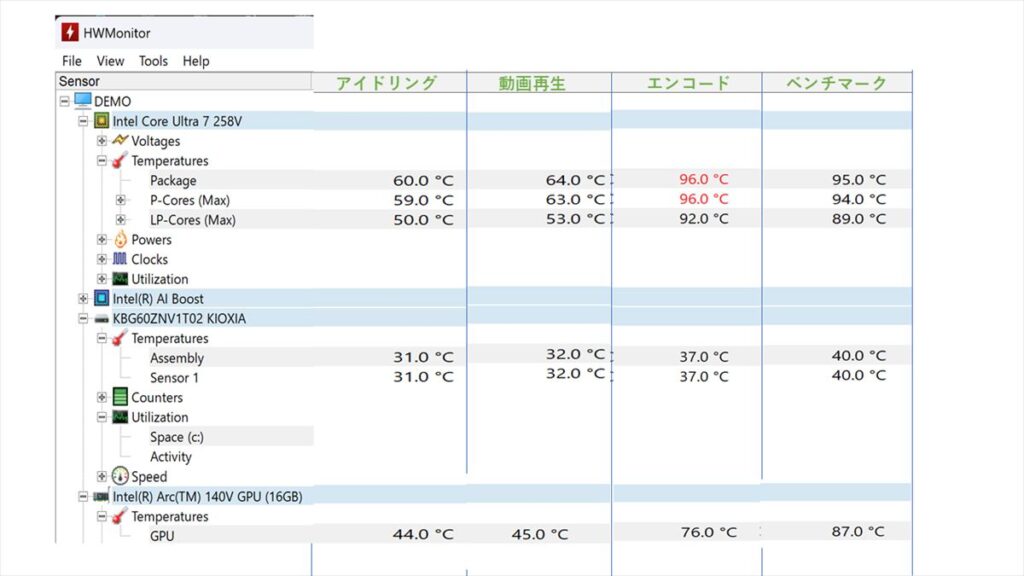1024x576 pixels.
Task: Click the Clocks waveform icon
Action: tap(120, 259)
